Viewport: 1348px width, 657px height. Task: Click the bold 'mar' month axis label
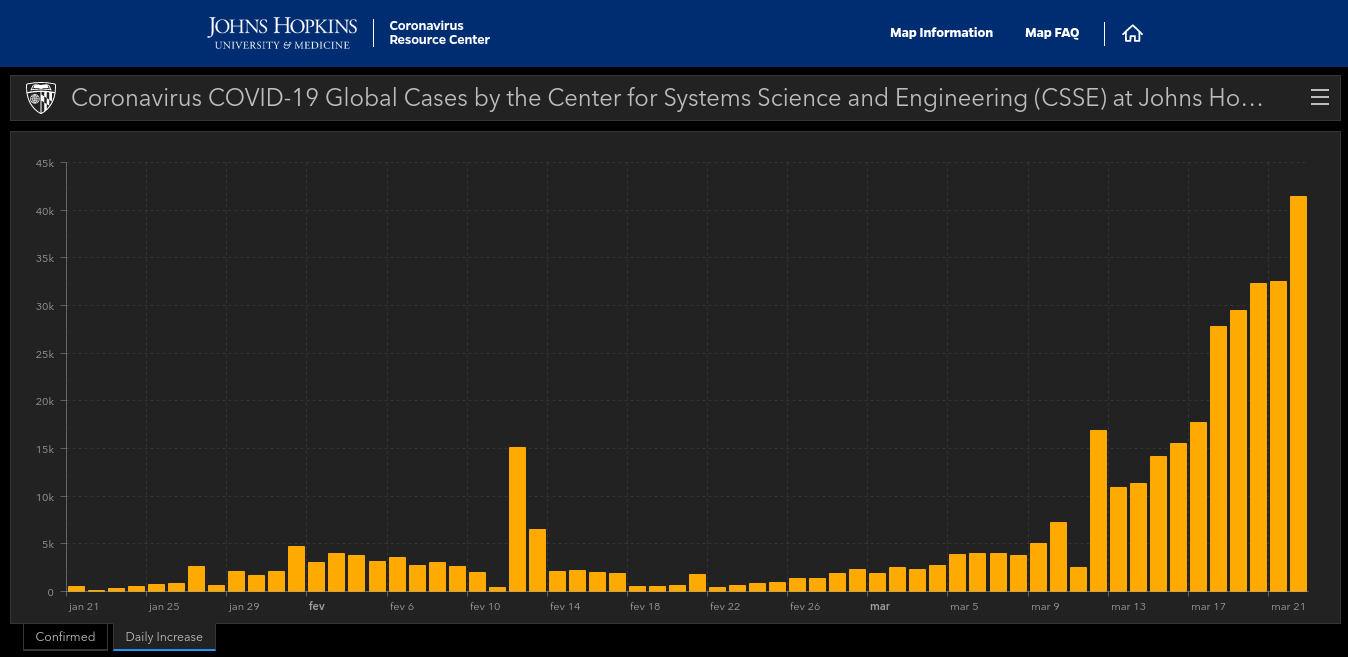click(879, 606)
